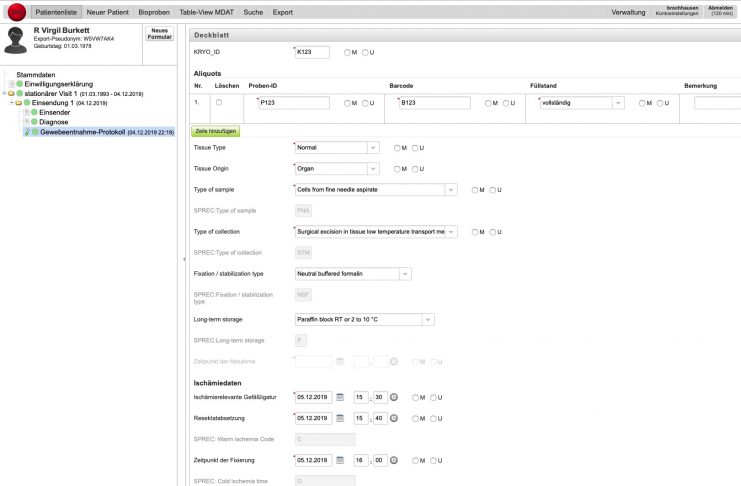This screenshot has height=486, width=741.
Task: Collapse the sidebar using splitter arrow
Action: pyautogui.click(x=184, y=259)
